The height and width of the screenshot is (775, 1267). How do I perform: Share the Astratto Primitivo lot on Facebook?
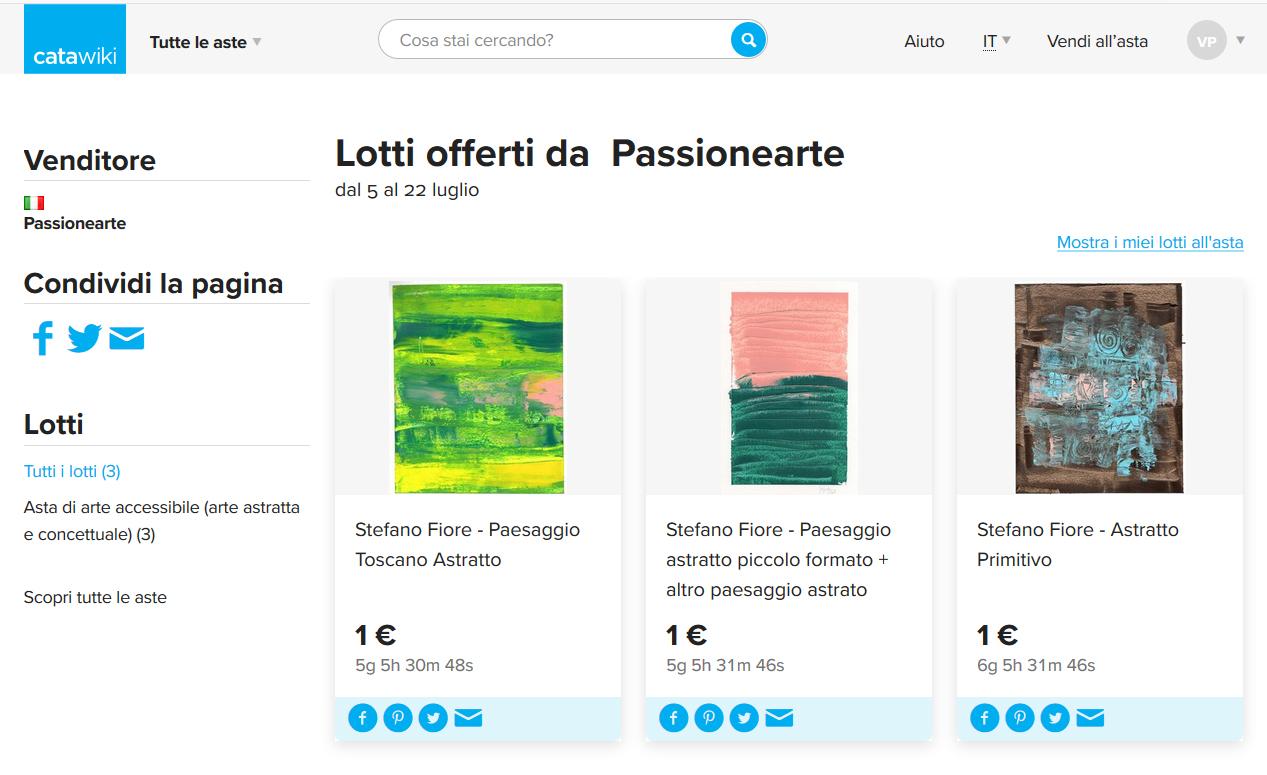pos(984,717)
